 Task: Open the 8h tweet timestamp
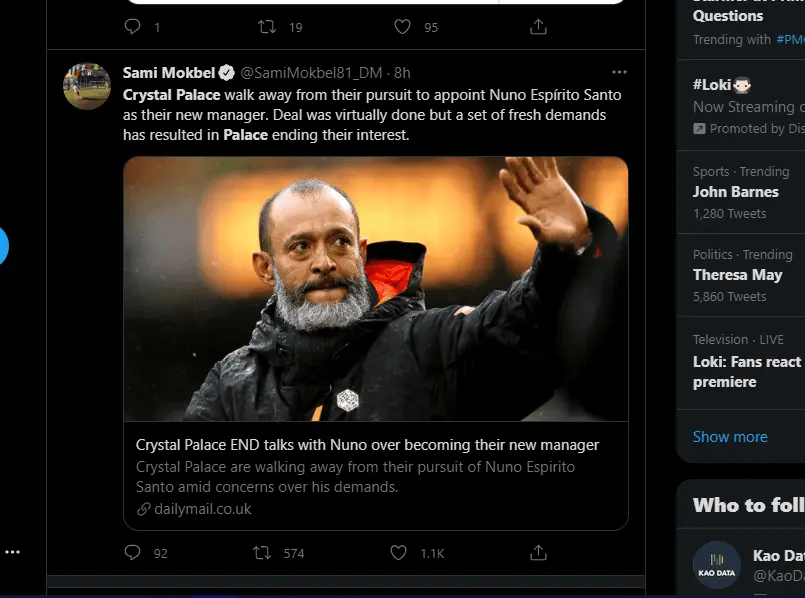coord(402,73)
